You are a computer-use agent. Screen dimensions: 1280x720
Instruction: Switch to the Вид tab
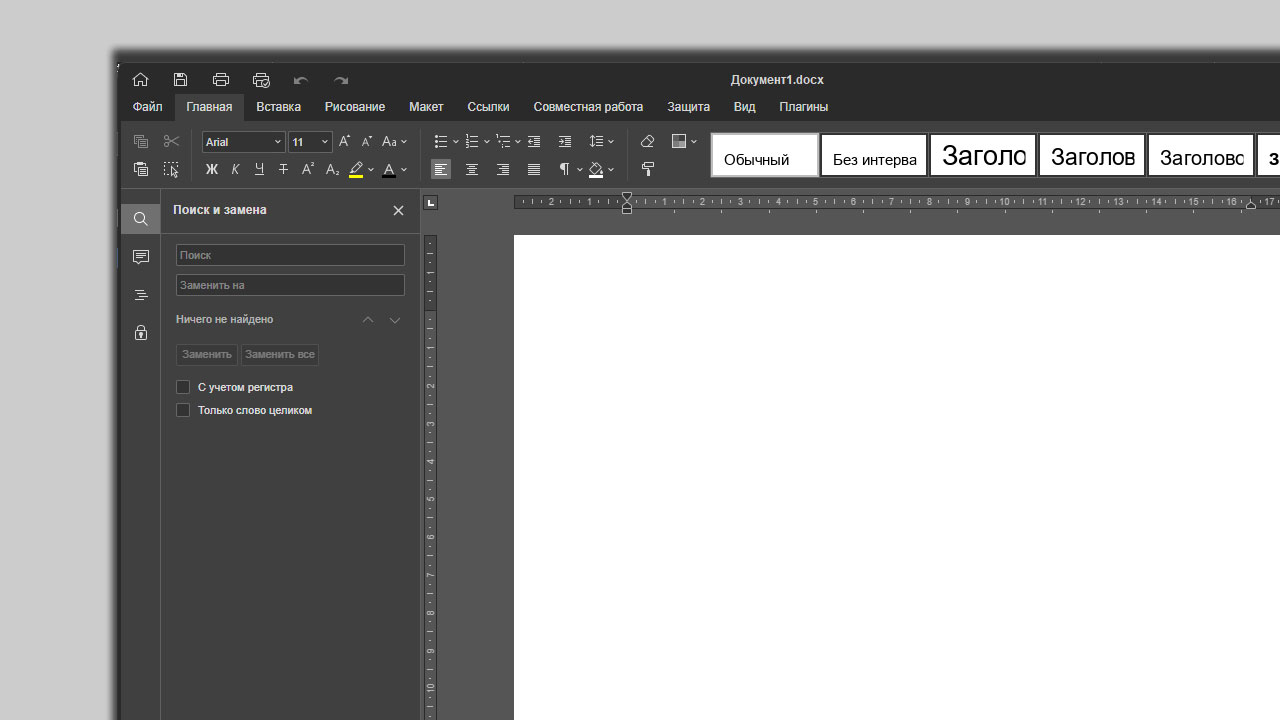(744, 107)
